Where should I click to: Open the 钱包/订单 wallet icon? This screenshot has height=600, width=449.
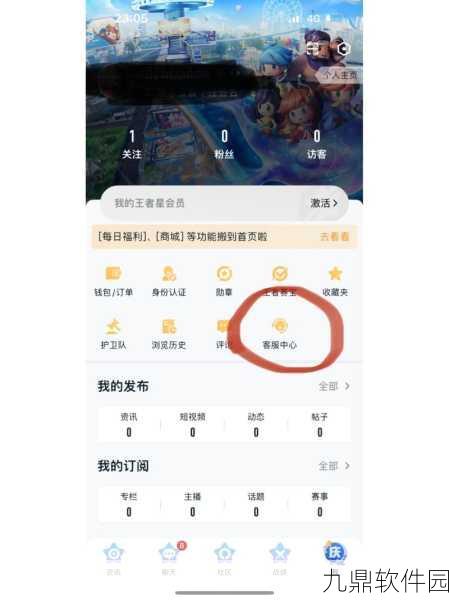click(113, 281)
